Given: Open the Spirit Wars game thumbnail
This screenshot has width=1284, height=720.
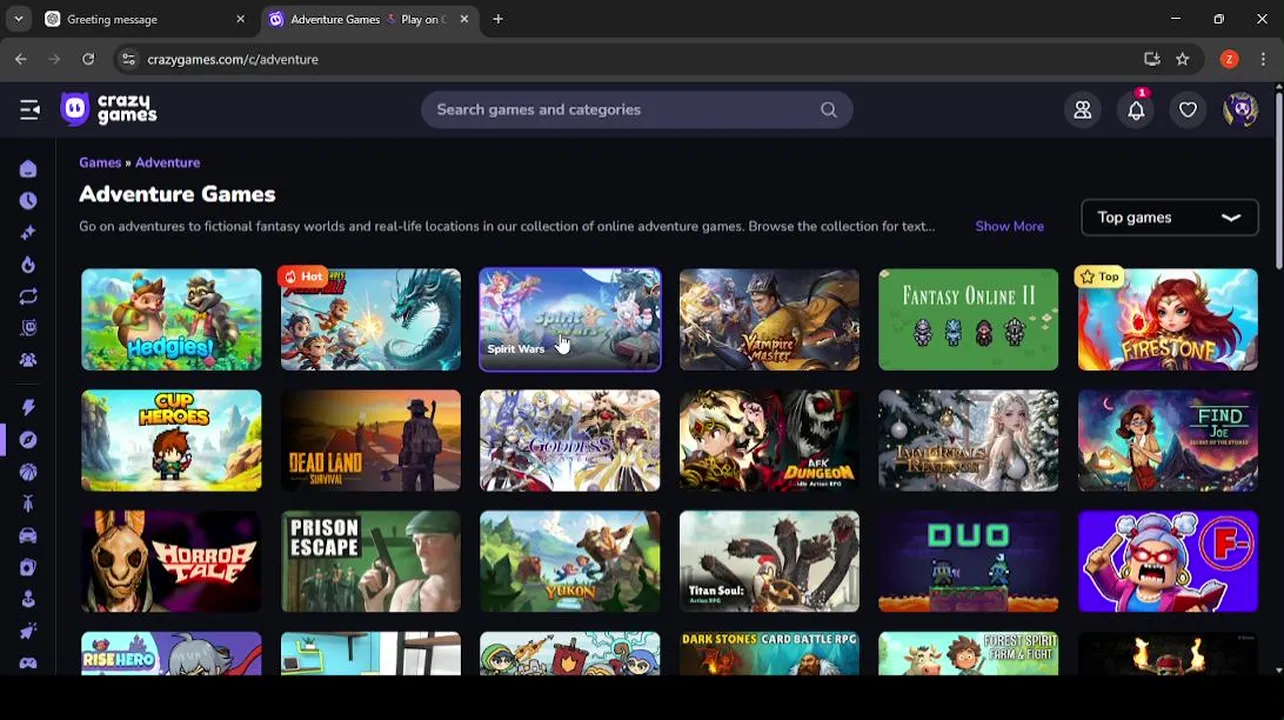Looking at the screenshot, I should [x=570, y=319].
